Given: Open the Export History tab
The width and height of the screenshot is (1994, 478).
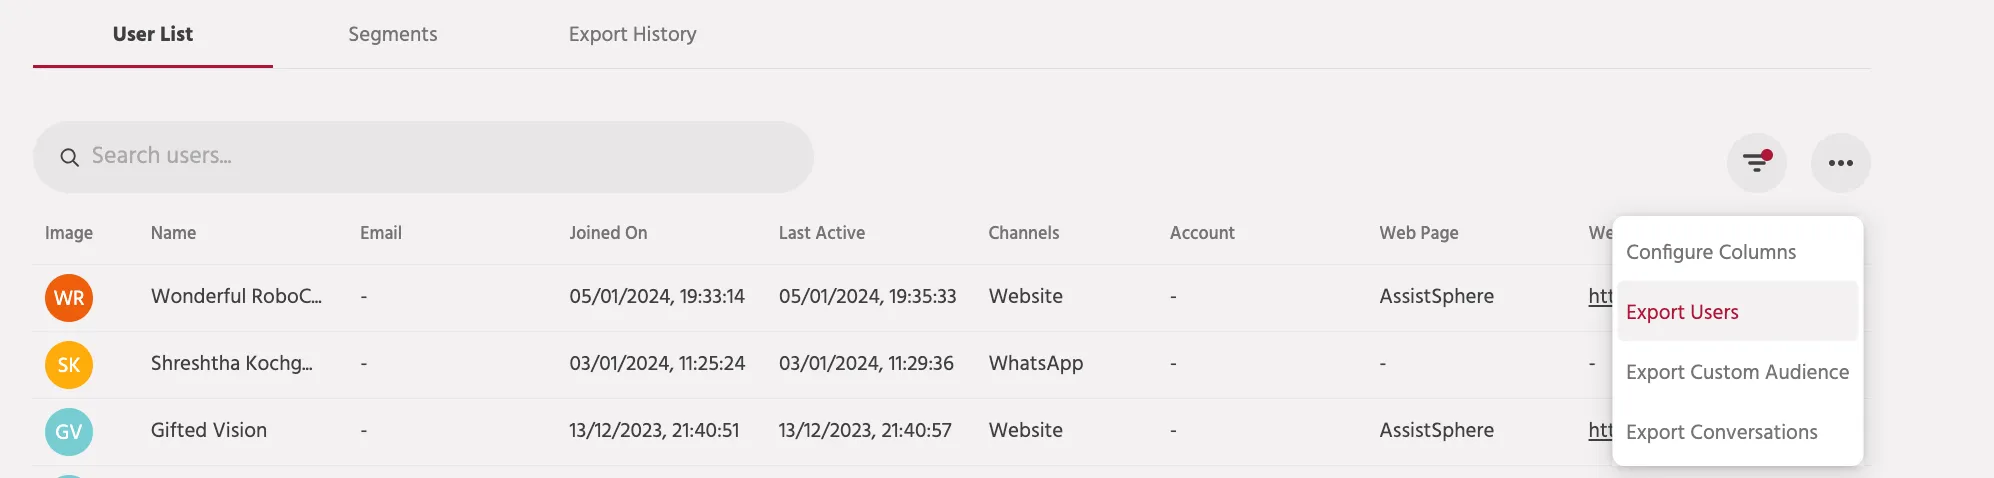Looking at the screenshot, I should tap(633, 34).
